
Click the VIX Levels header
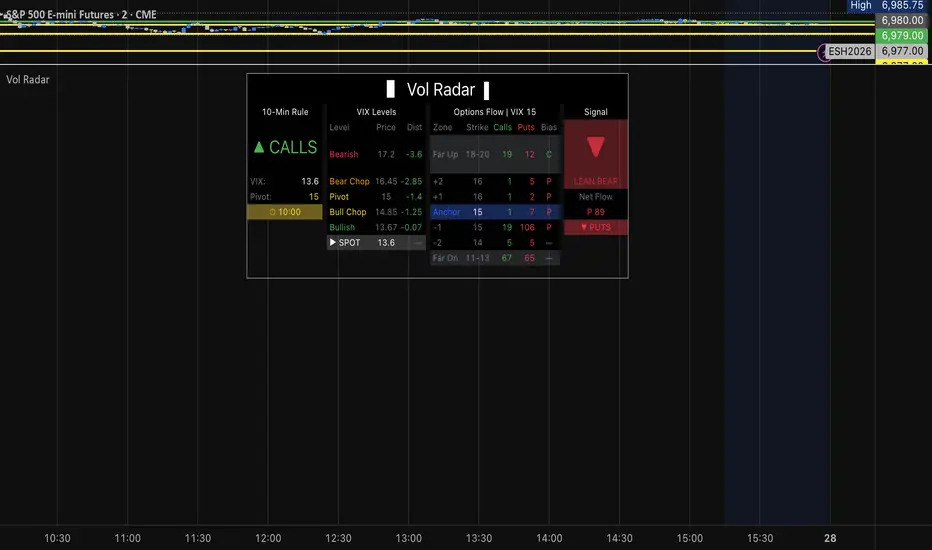[376, 112]
